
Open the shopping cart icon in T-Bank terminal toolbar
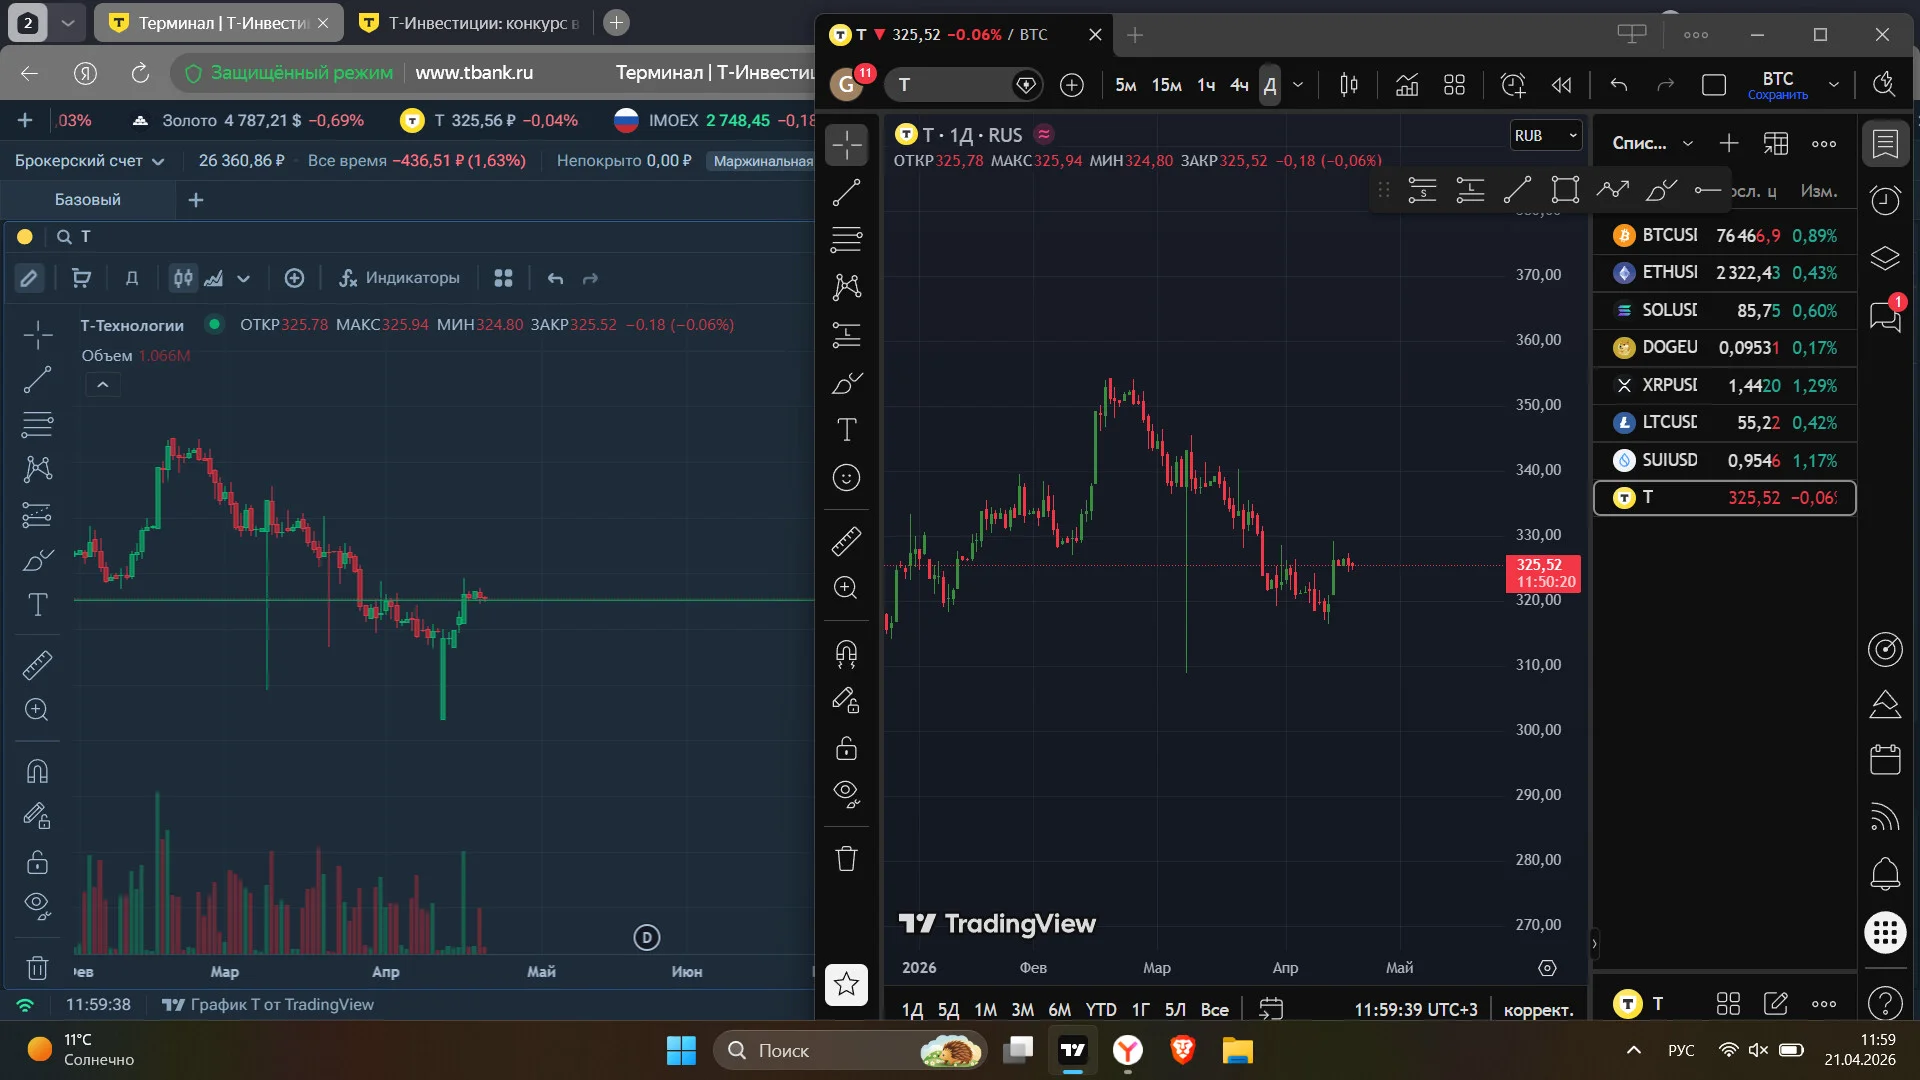[82, 278]
